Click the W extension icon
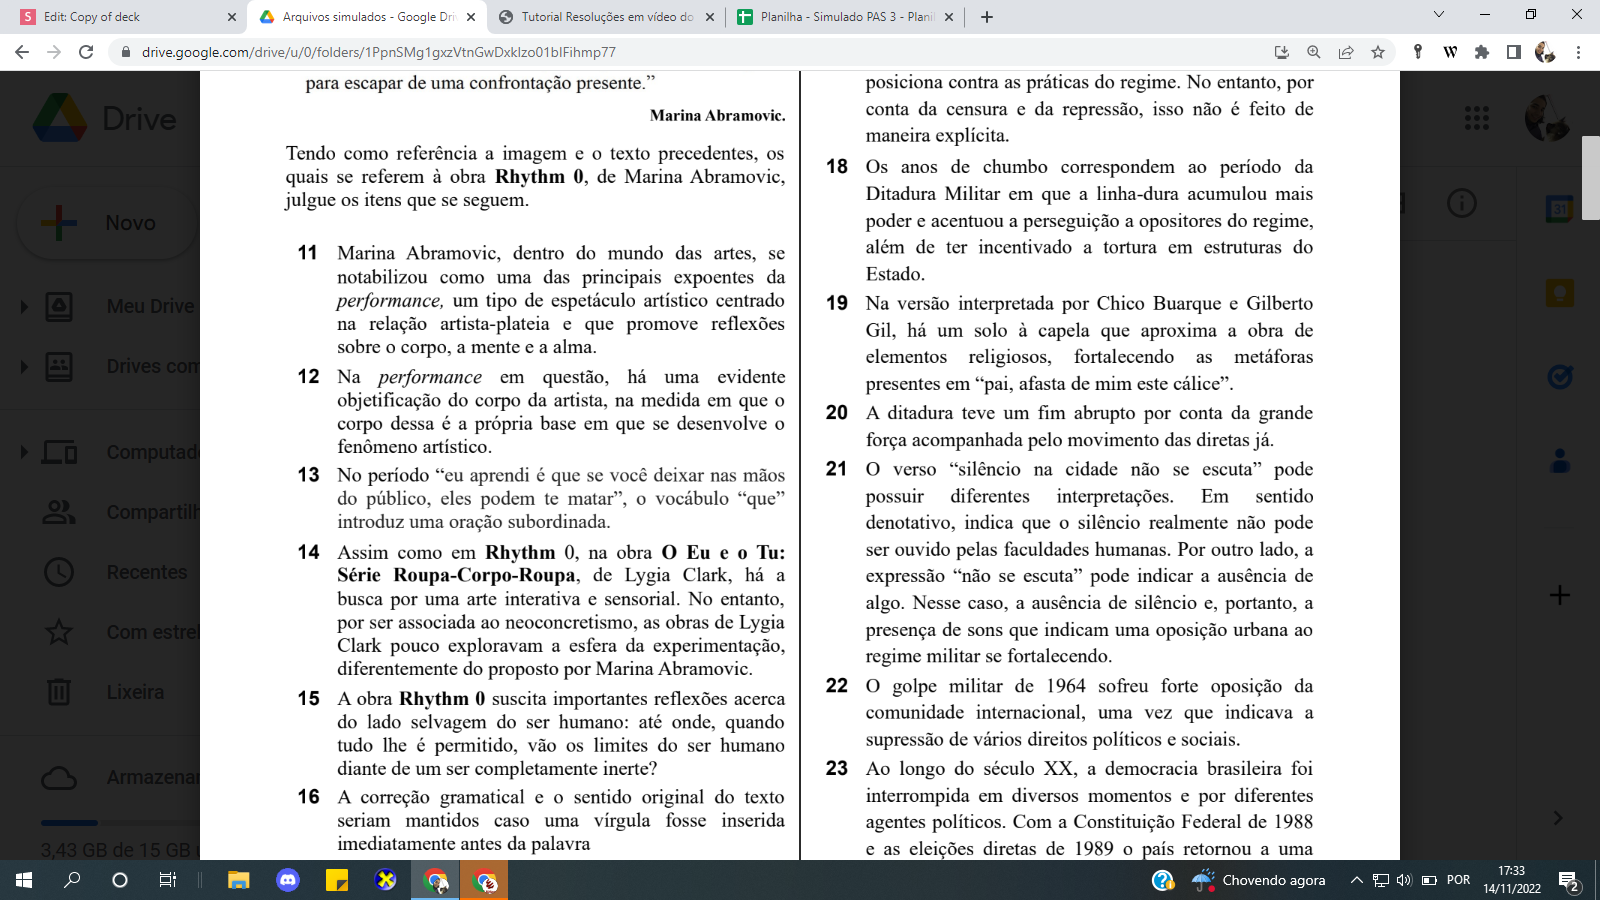1600x900 pixels. tap(1450, 52)
